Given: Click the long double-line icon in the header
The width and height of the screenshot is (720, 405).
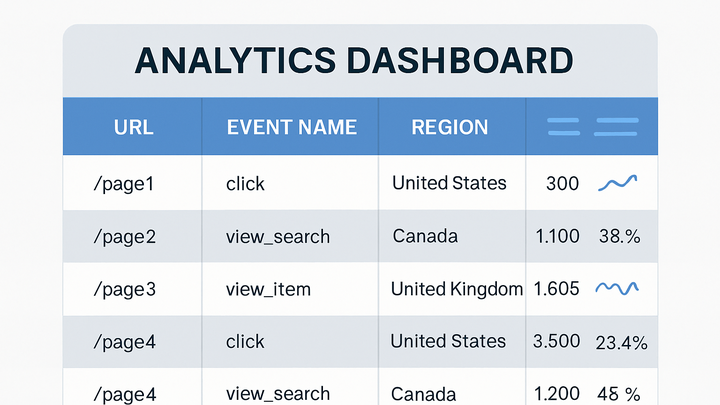Looking at the screenshot, I should 616,127.
